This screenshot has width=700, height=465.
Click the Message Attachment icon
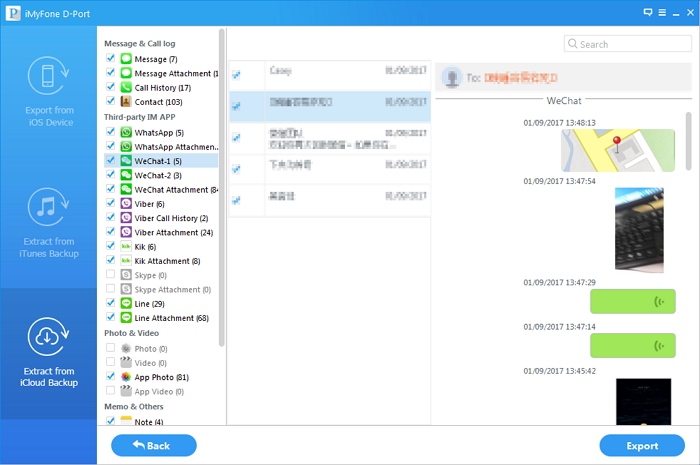(126, 73)
